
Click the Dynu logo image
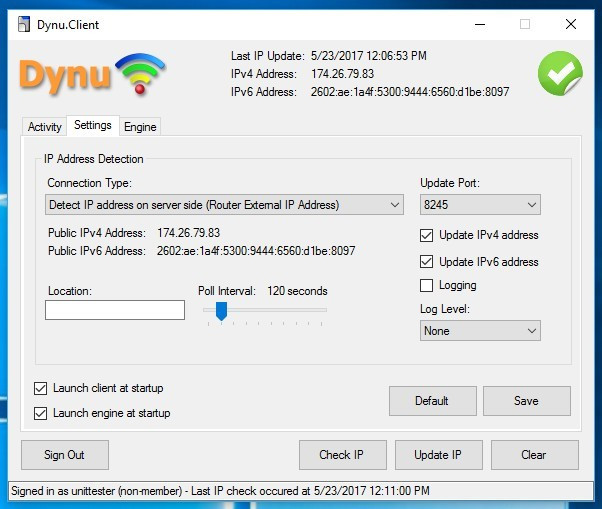[x=93, y=74]
